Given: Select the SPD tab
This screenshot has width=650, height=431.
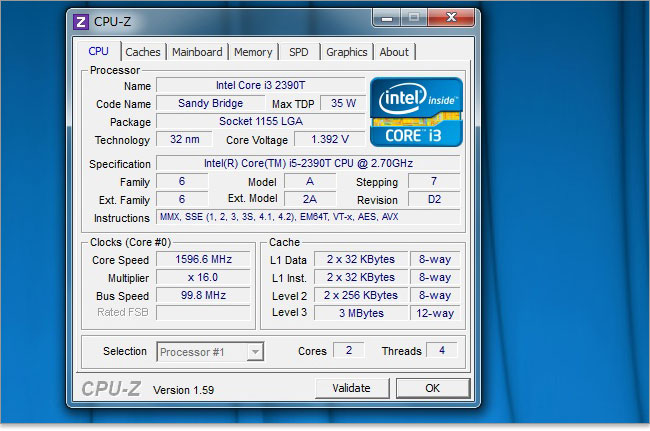Looking at the screenshot, I should coord(299,52).
